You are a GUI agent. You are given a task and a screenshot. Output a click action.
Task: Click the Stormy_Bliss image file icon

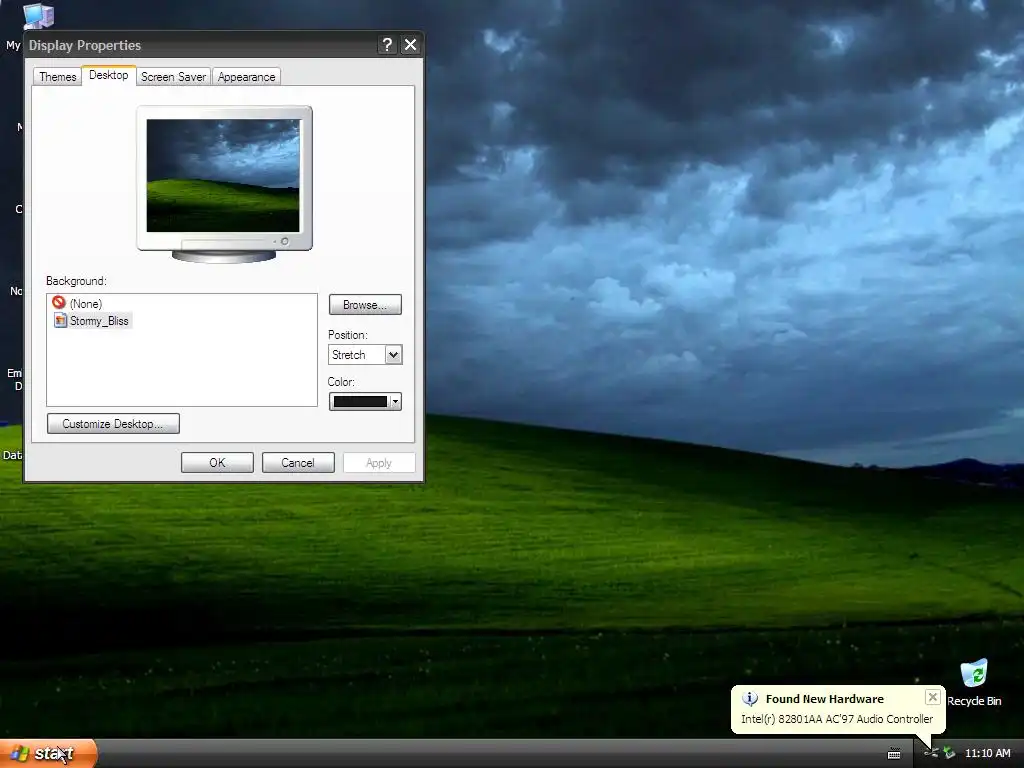(x=60, y=320)
